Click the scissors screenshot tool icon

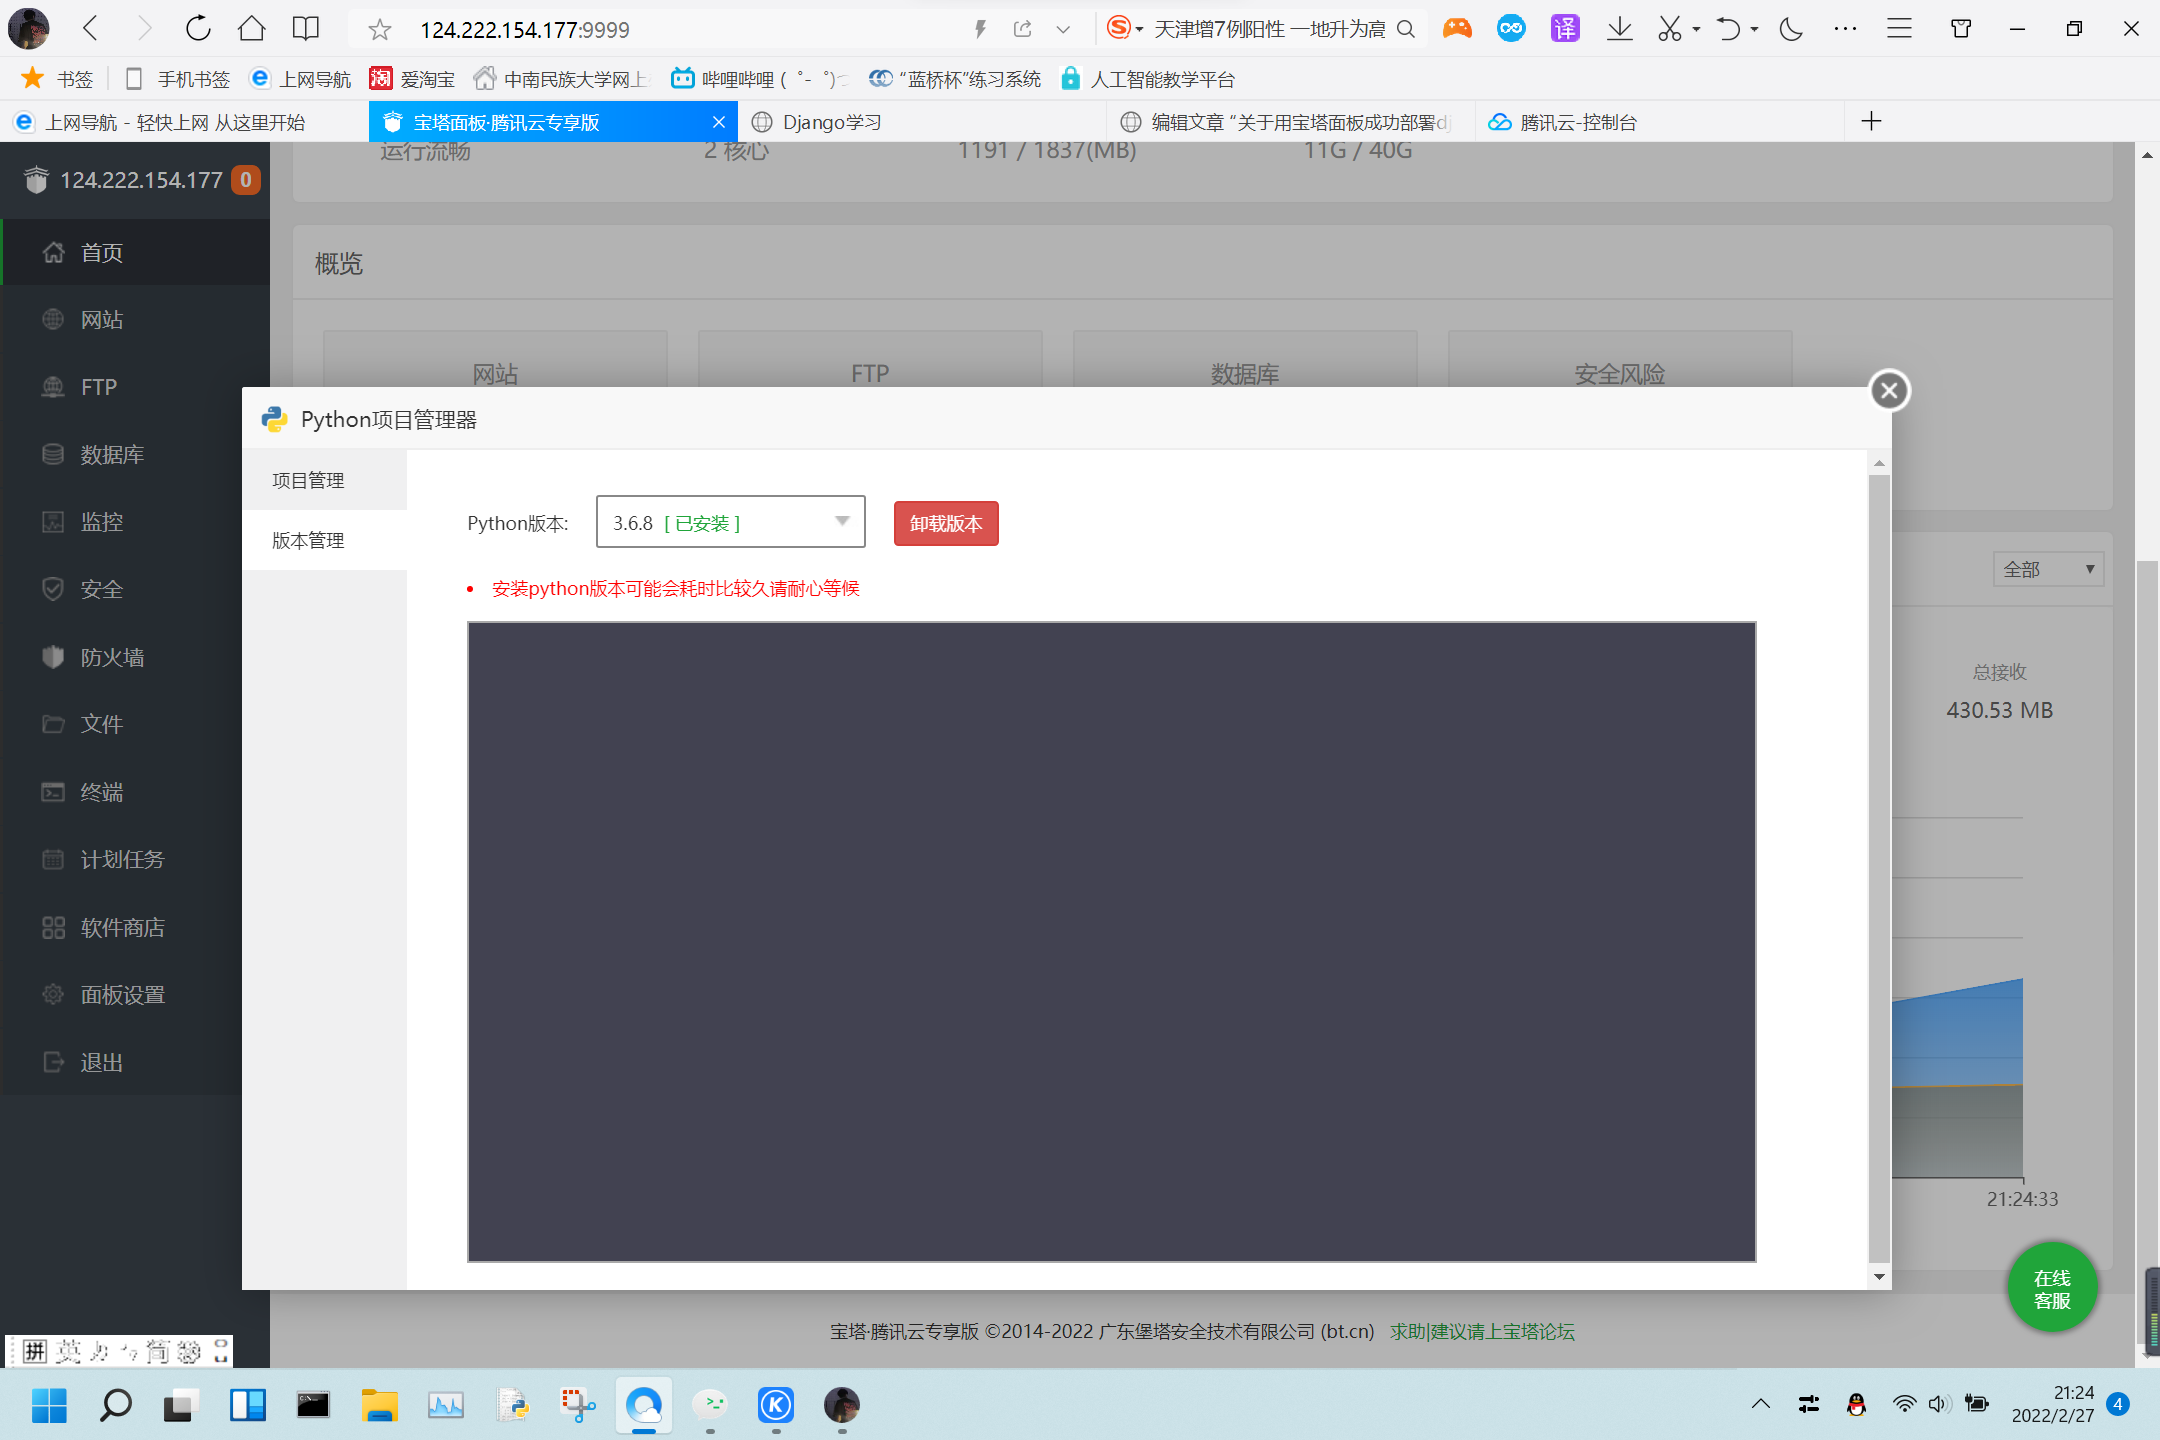point(1669,29)
